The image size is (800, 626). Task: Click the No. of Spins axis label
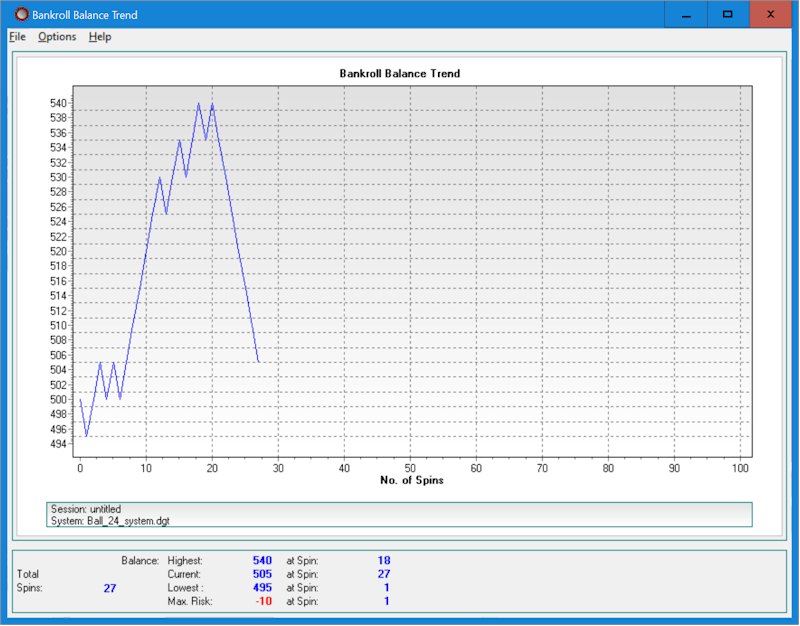coord(412,480)
